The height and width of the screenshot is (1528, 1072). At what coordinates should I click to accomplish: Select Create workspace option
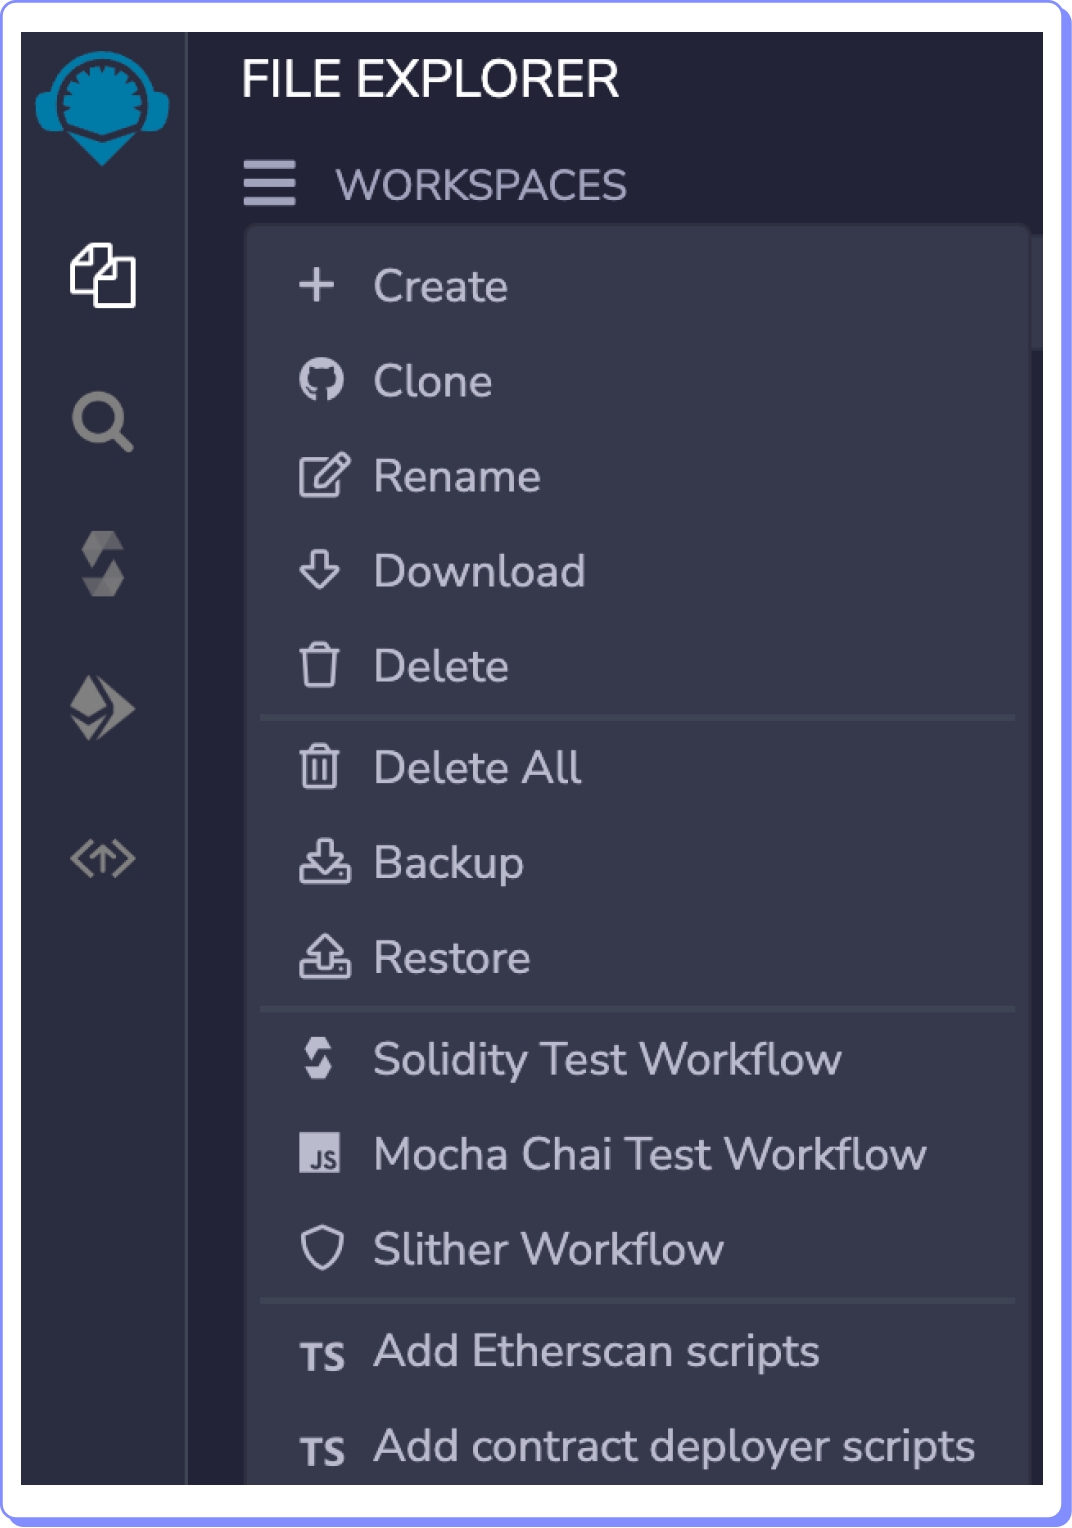click(x=440, y=286)
